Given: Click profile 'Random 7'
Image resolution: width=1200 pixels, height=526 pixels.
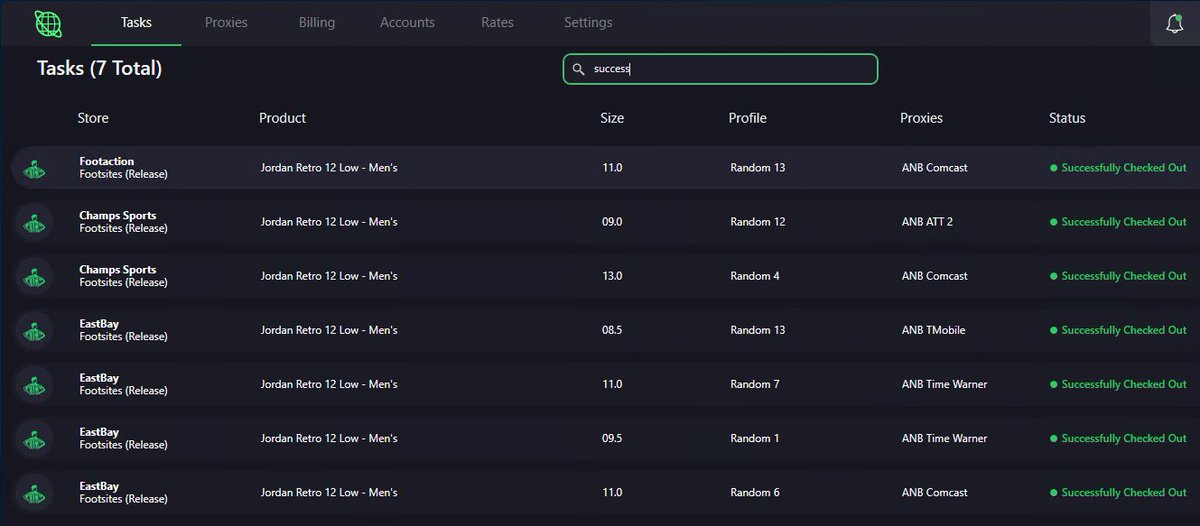Looking at the screenshot, I should pyautogui.click(x=755, y=384).
